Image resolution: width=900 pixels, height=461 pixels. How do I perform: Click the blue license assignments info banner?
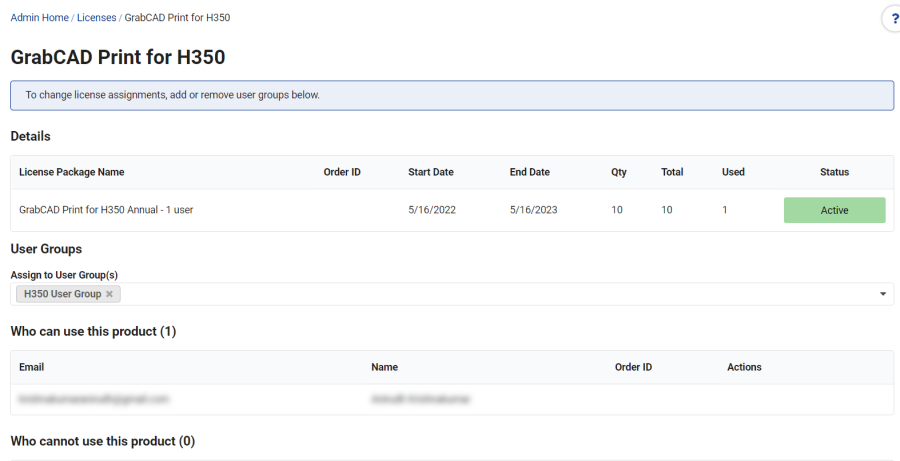pyautogui.click(x=452, y=95)
